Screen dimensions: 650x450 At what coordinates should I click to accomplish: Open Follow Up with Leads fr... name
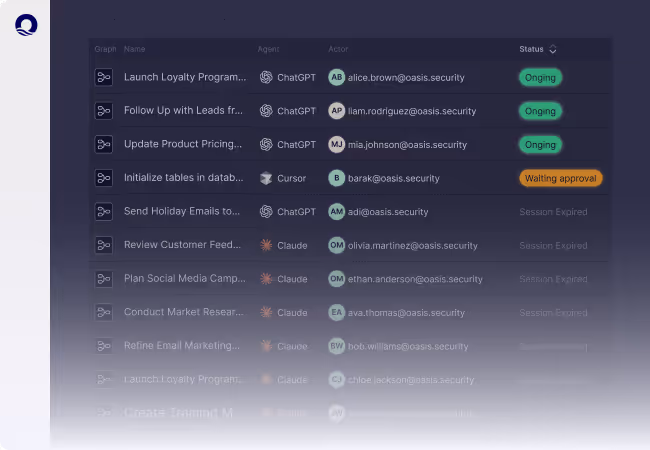(183, 110)
